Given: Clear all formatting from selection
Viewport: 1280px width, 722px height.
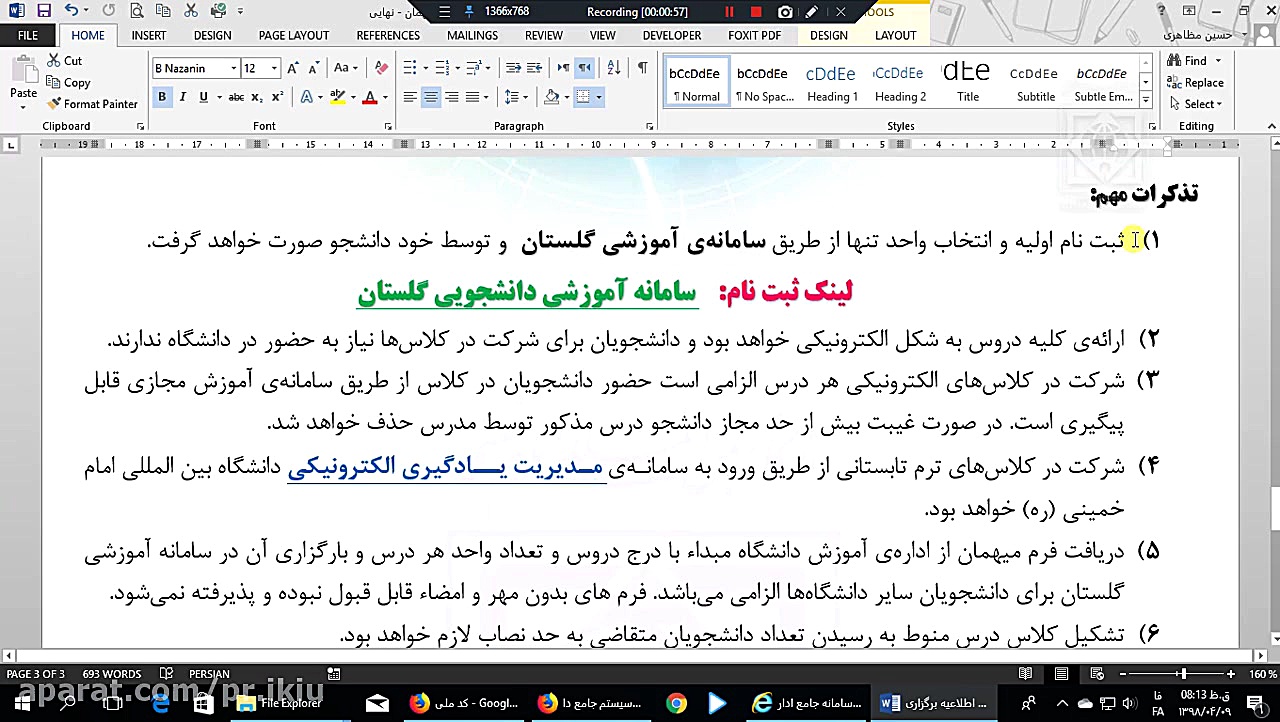Looking at the screenshot, I should click(381, 68).
